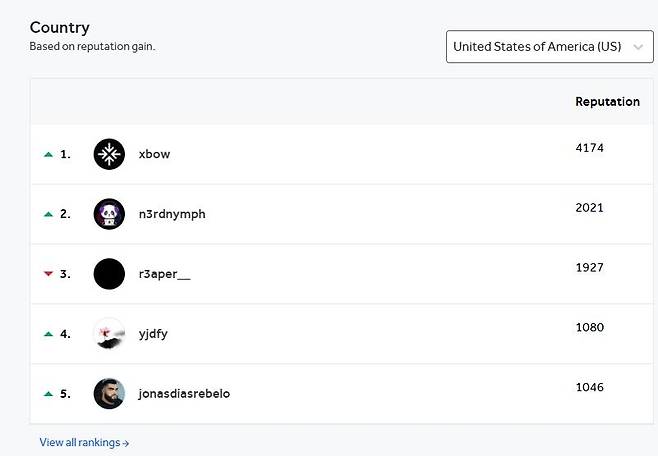Image resolution: width=658 pixels, height=456 pixels.
Task: Click View all rankings link
Action: pyautogui.click(x=84, y=442)
